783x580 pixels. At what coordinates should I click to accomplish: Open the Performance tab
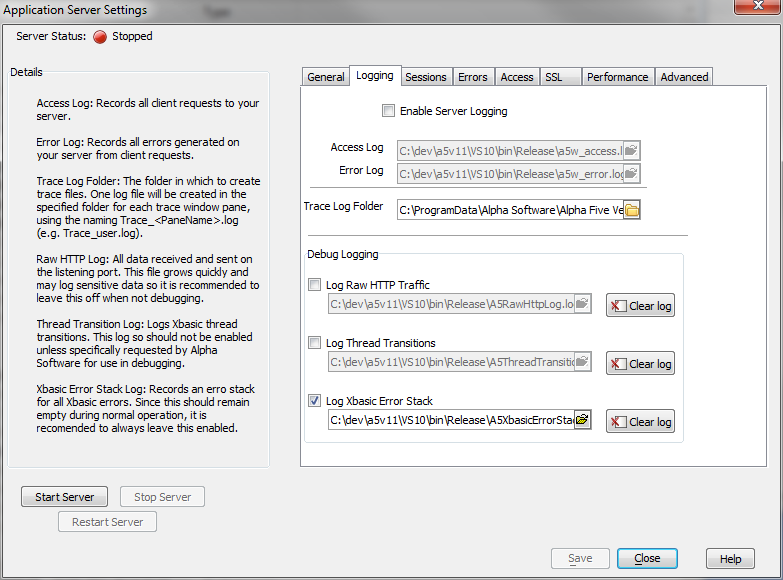point(618,77)
